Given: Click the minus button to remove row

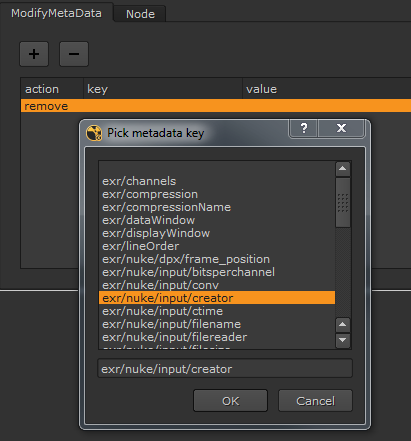Looking at the screenshot, I should pyautogui.click(x=74, y=54).
